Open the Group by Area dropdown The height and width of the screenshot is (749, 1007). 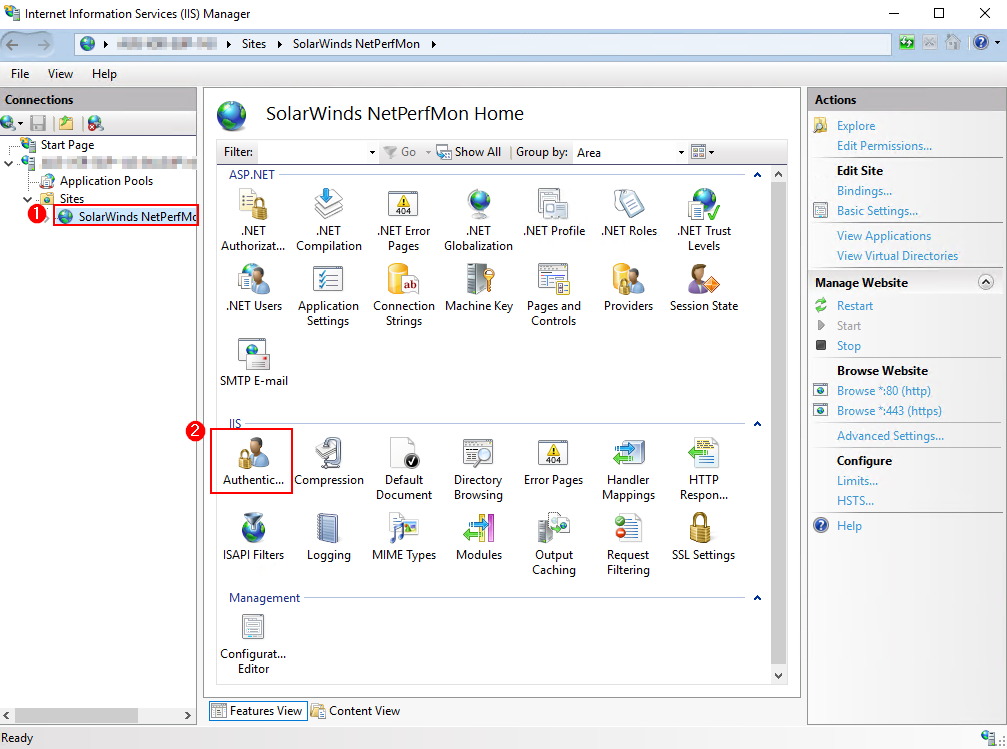tap(630, 152)
